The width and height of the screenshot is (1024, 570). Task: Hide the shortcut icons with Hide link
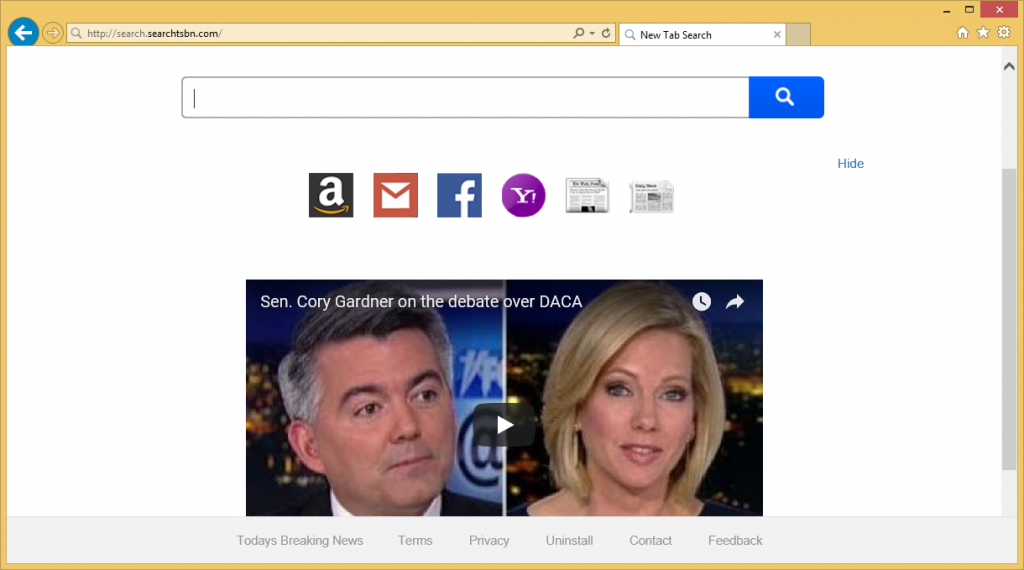850,163
